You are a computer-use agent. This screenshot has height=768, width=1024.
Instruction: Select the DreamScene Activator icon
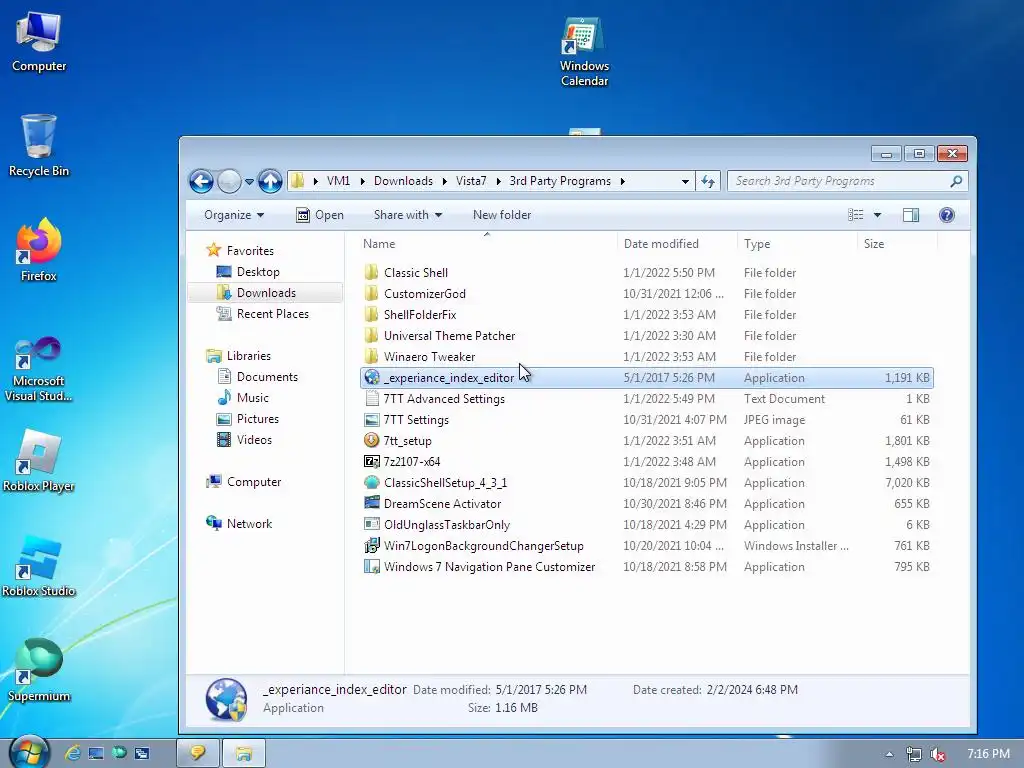pos(372,504)
